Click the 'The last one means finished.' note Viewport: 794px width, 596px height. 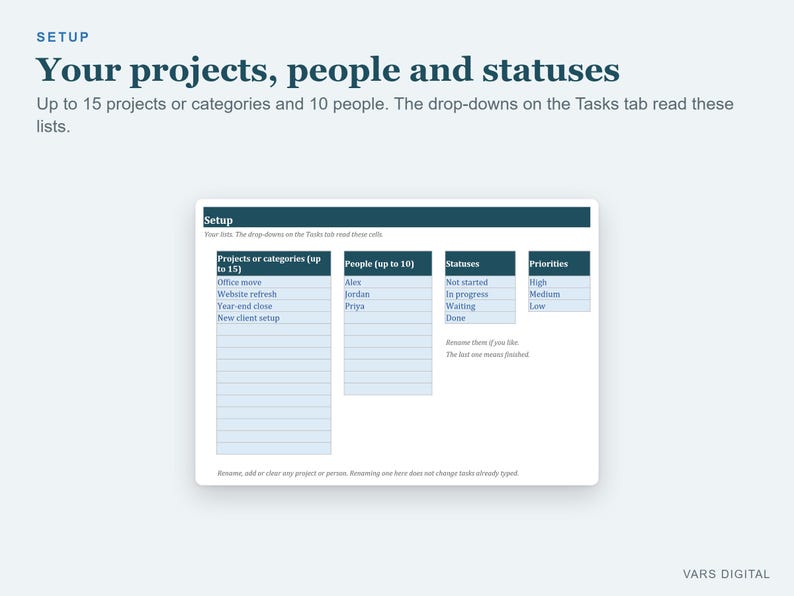click(487, 354)
